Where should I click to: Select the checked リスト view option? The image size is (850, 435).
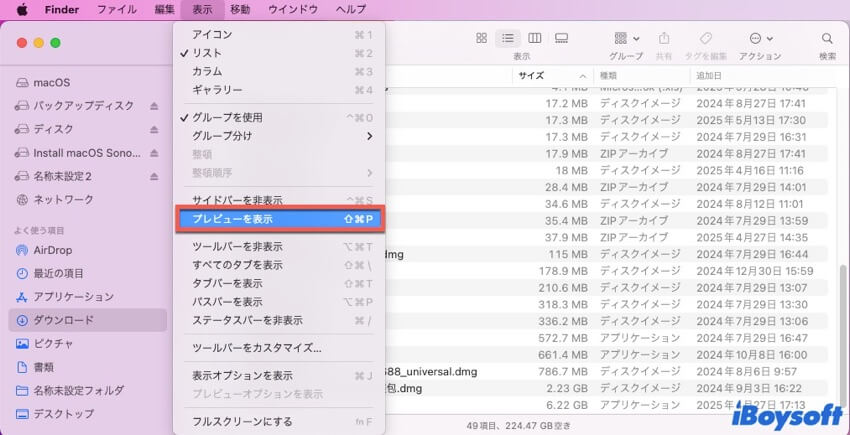207,53
